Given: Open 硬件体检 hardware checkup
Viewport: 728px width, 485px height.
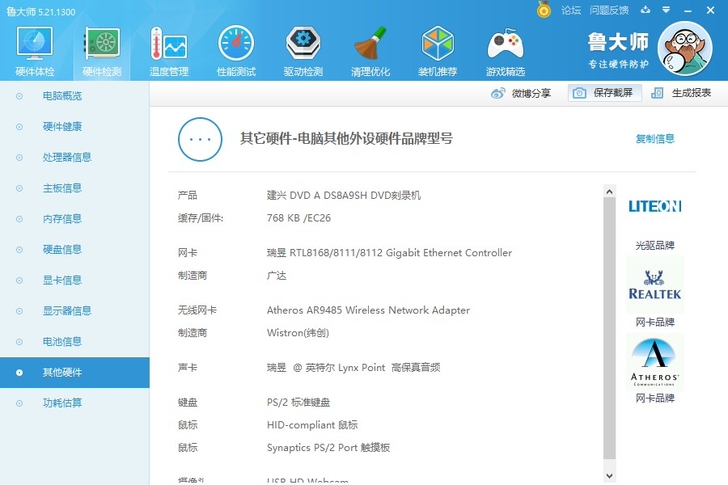Looking at the screenshot, I should tap(35, 51).
